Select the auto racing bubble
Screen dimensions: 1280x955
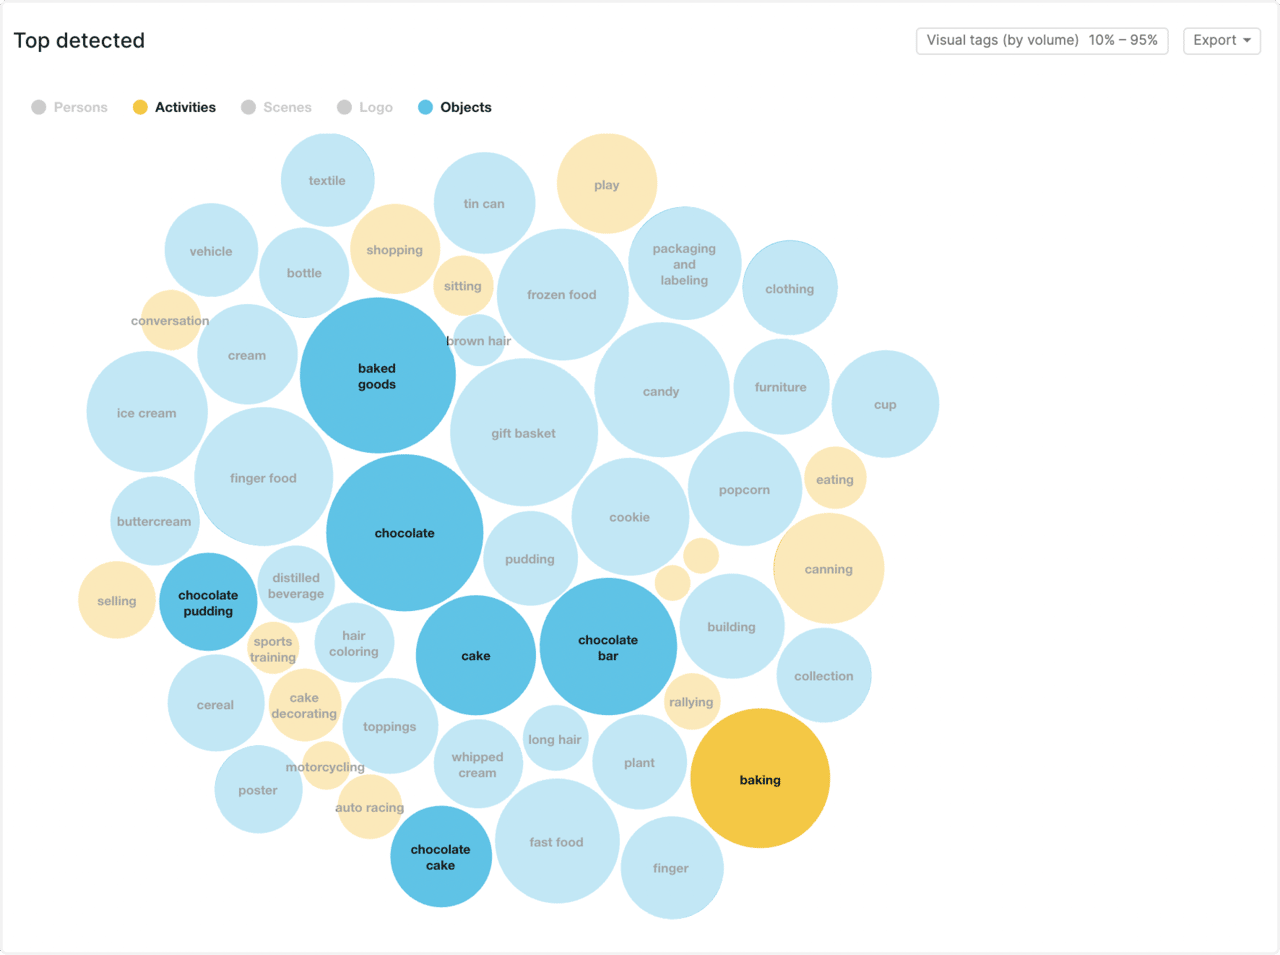tap(370, 807)
